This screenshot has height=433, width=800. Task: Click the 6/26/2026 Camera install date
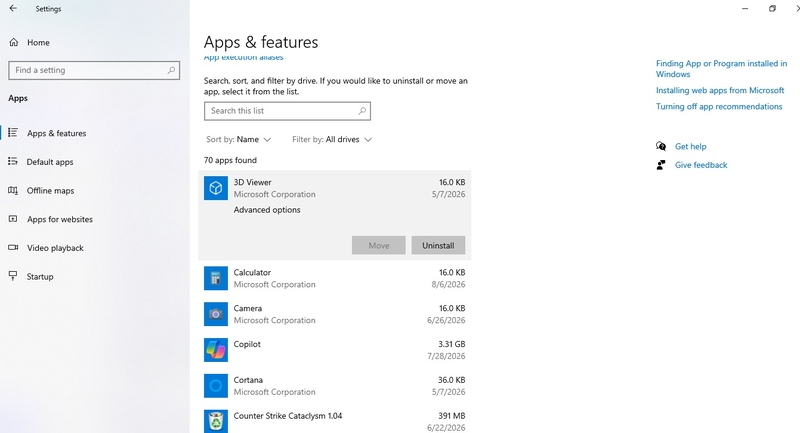[446, 320]
